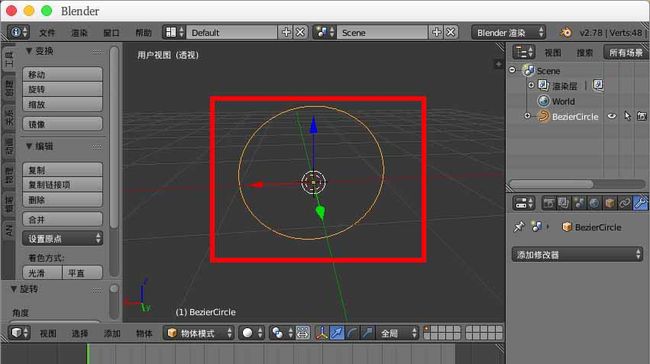Toggle BezierCircle renderability camera icon in outliner
The image size is (650, 364).
coord(642,116)
